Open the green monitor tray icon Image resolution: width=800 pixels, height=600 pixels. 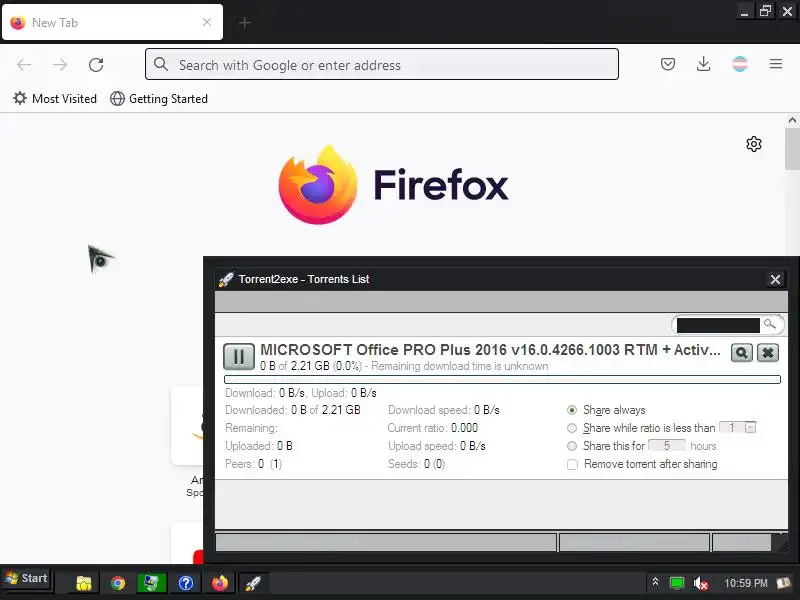click(x=677, y=583)
